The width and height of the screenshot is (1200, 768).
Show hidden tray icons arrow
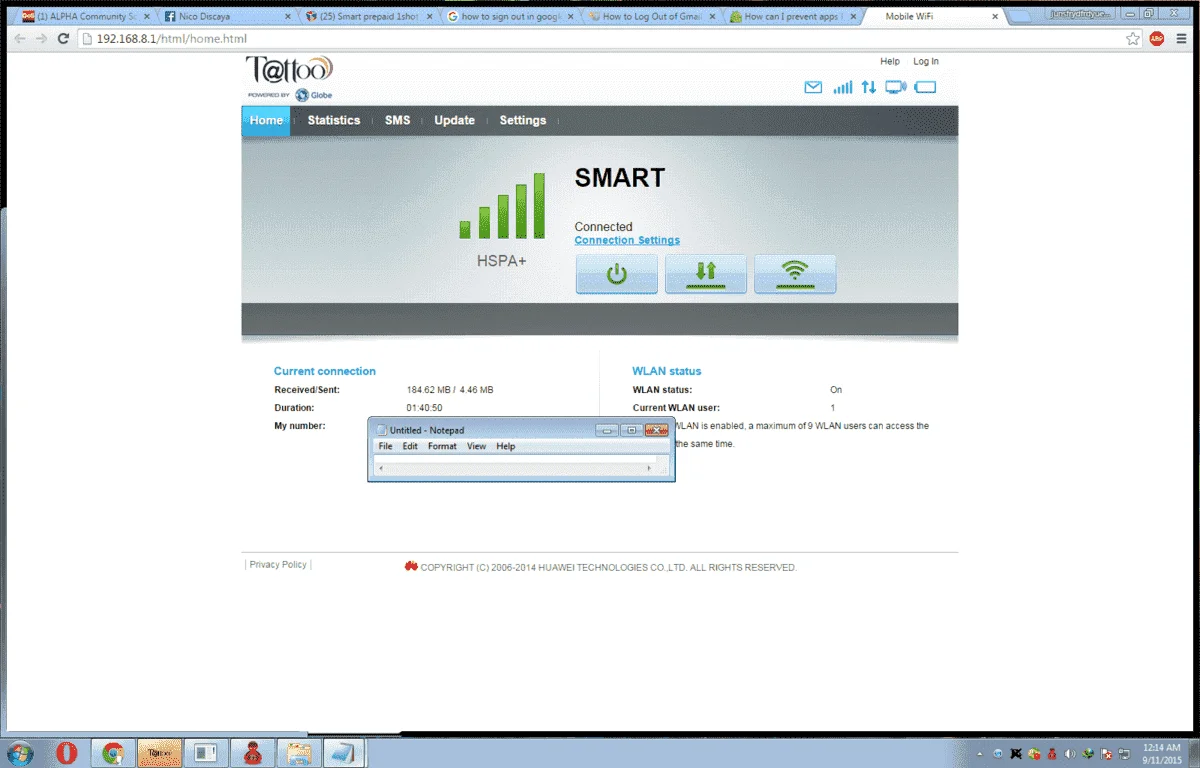981,753
